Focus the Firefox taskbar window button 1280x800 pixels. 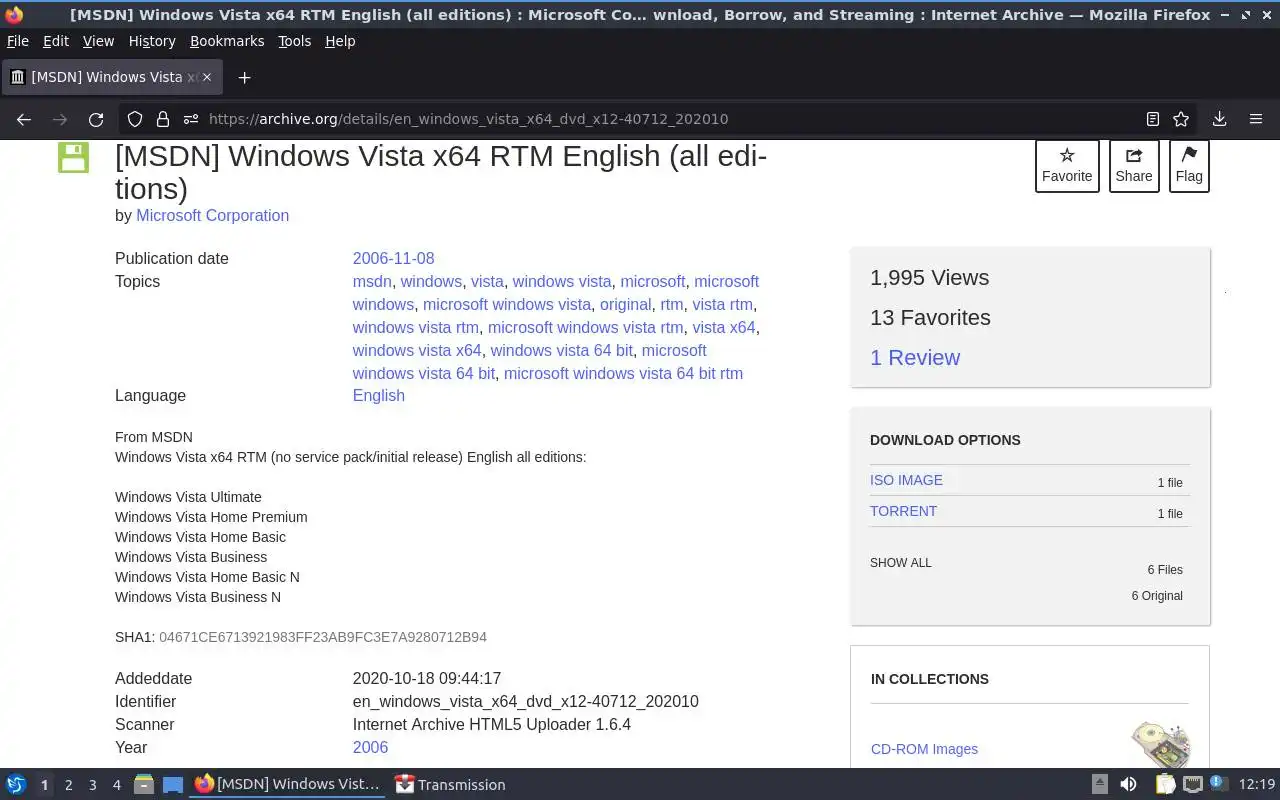[288, 785]
